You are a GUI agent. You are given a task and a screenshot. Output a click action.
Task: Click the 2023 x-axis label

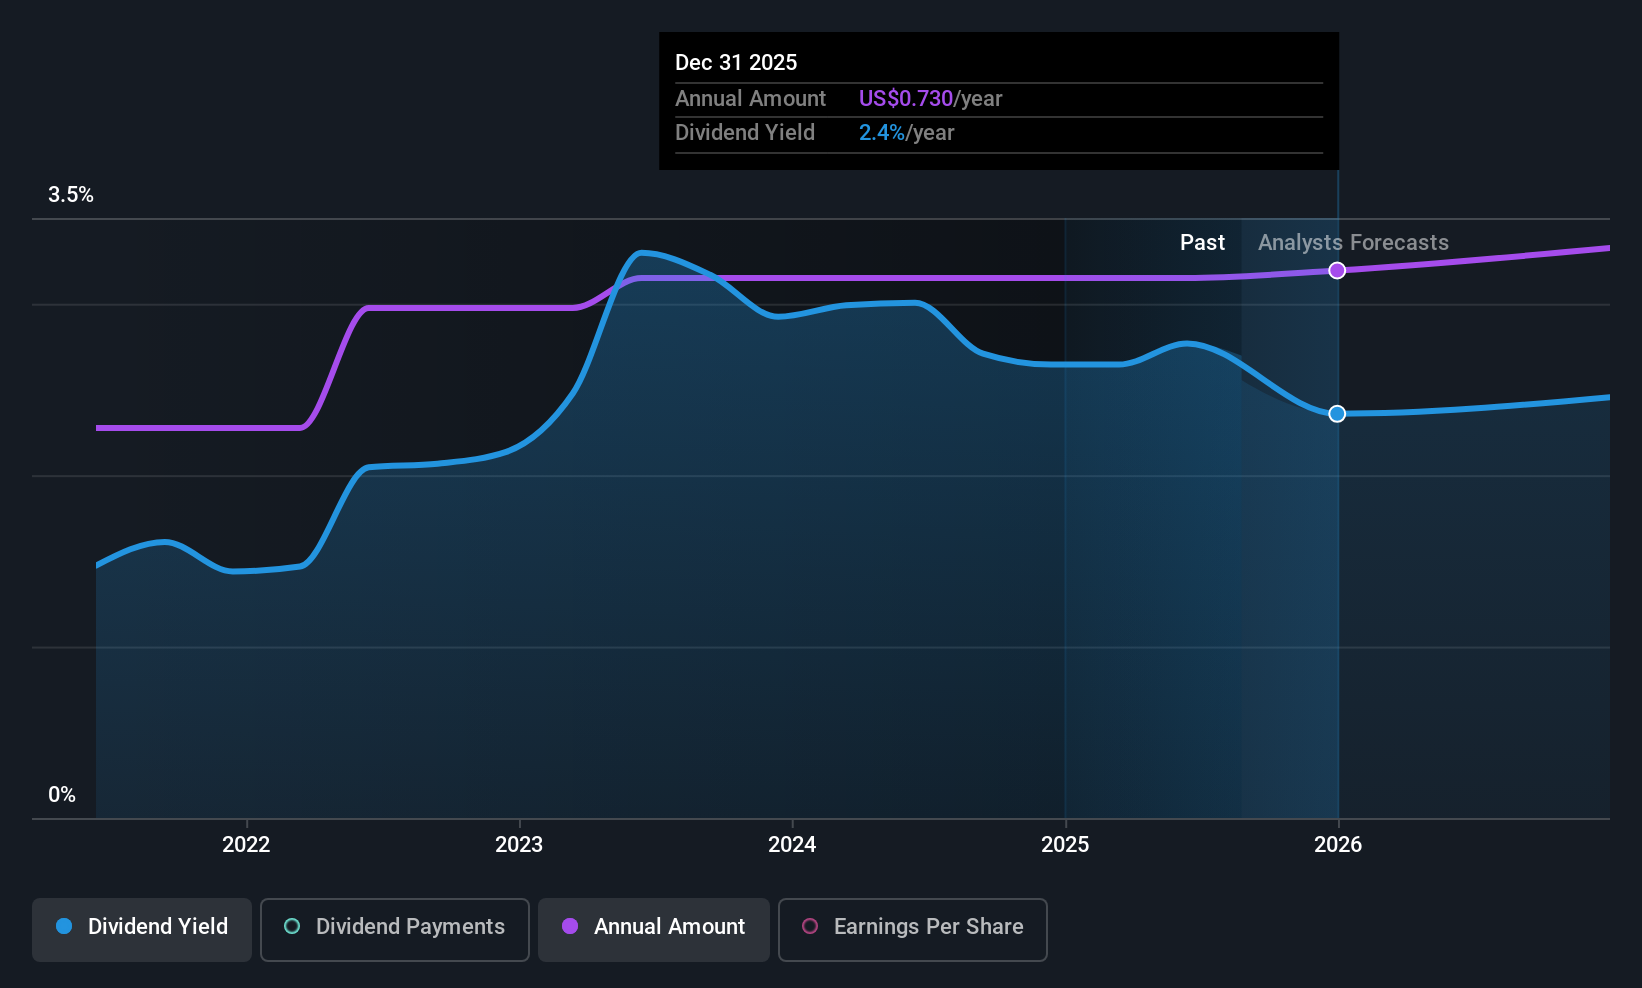click(519, 845)
